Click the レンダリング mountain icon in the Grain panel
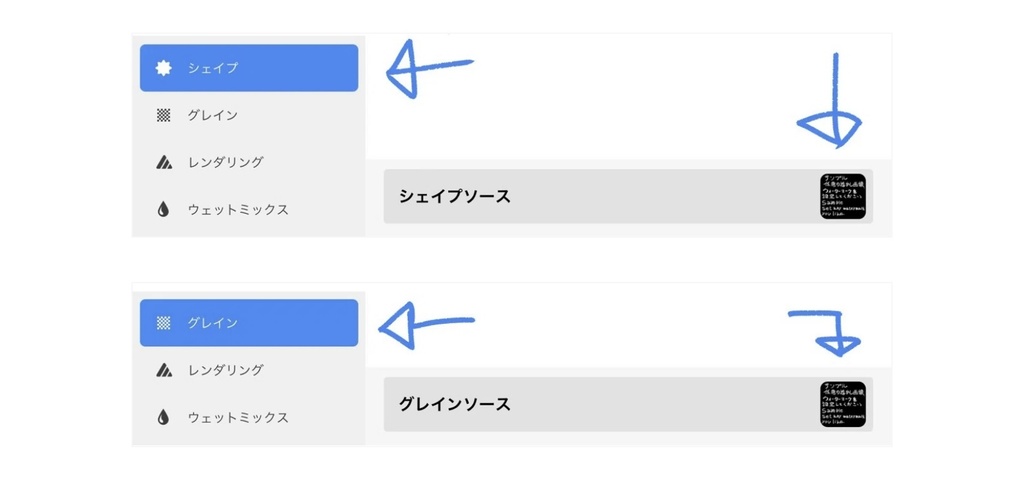The height and width of the screenshot is (489, 1024). (x=164, y=370)
